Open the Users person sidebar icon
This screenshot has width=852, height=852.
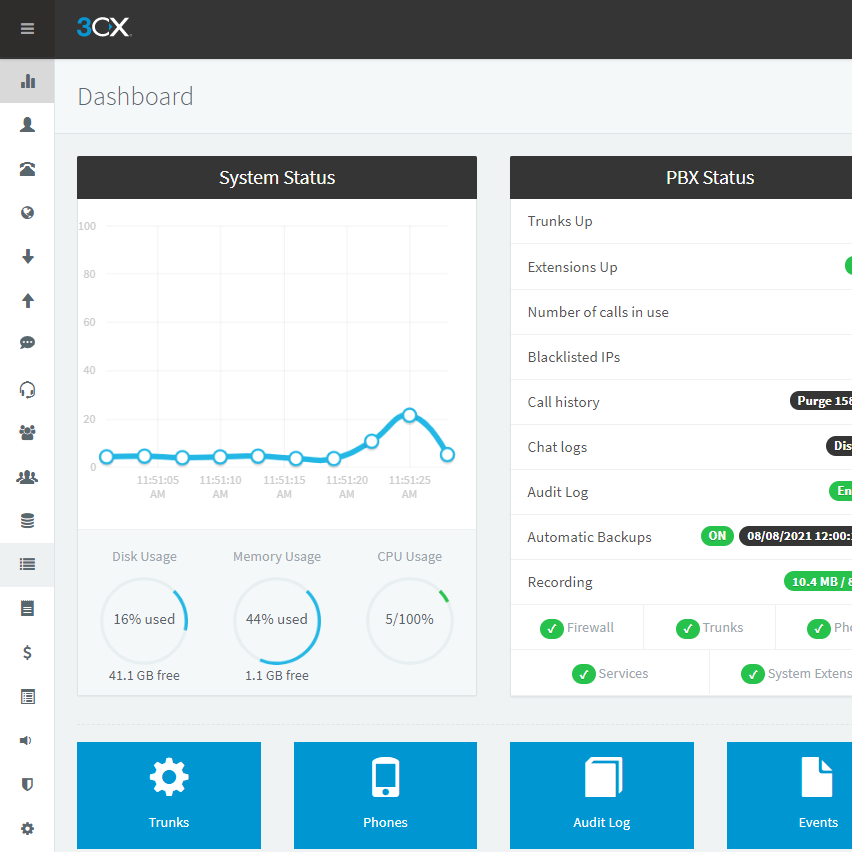click(27, 125)
